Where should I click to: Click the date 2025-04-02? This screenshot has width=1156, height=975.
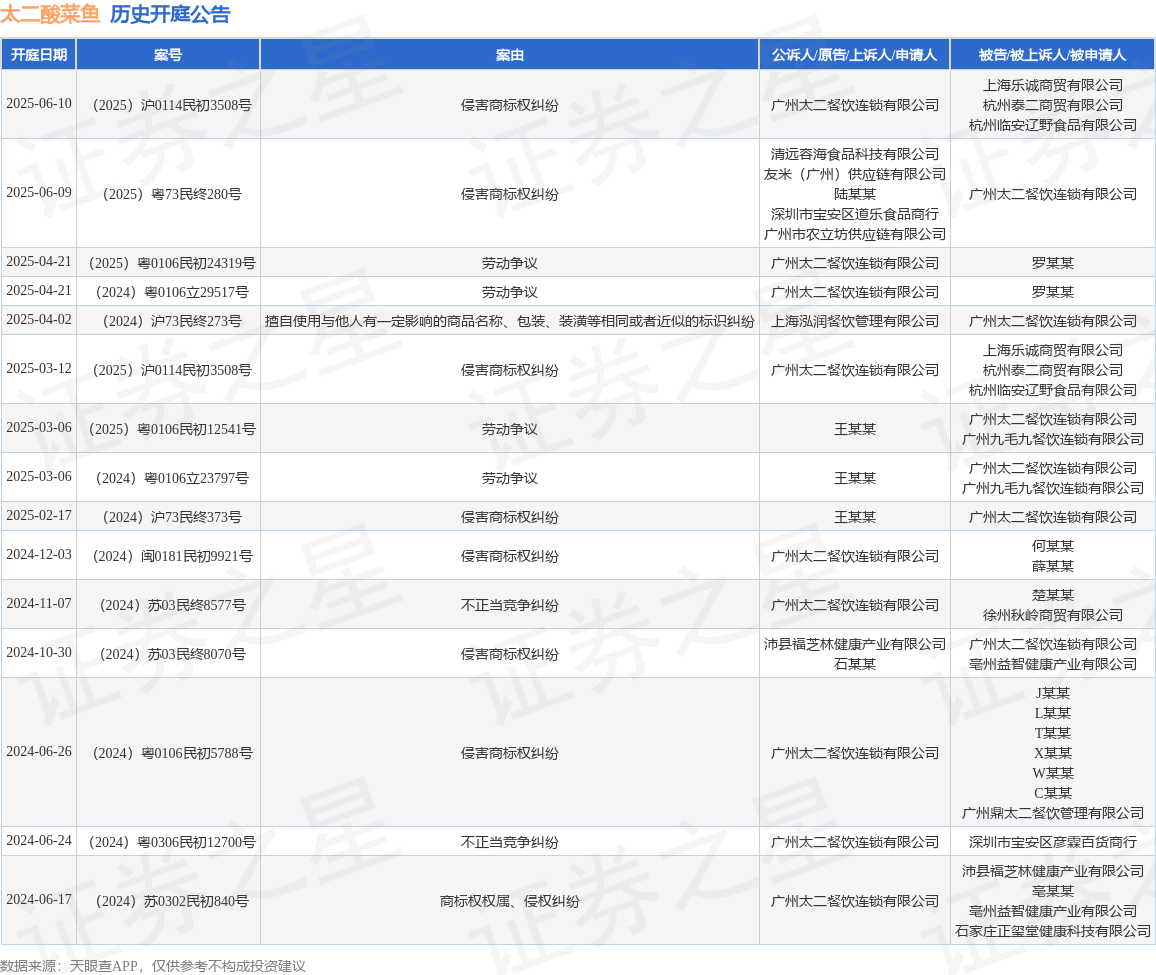[x=39, y=319]
